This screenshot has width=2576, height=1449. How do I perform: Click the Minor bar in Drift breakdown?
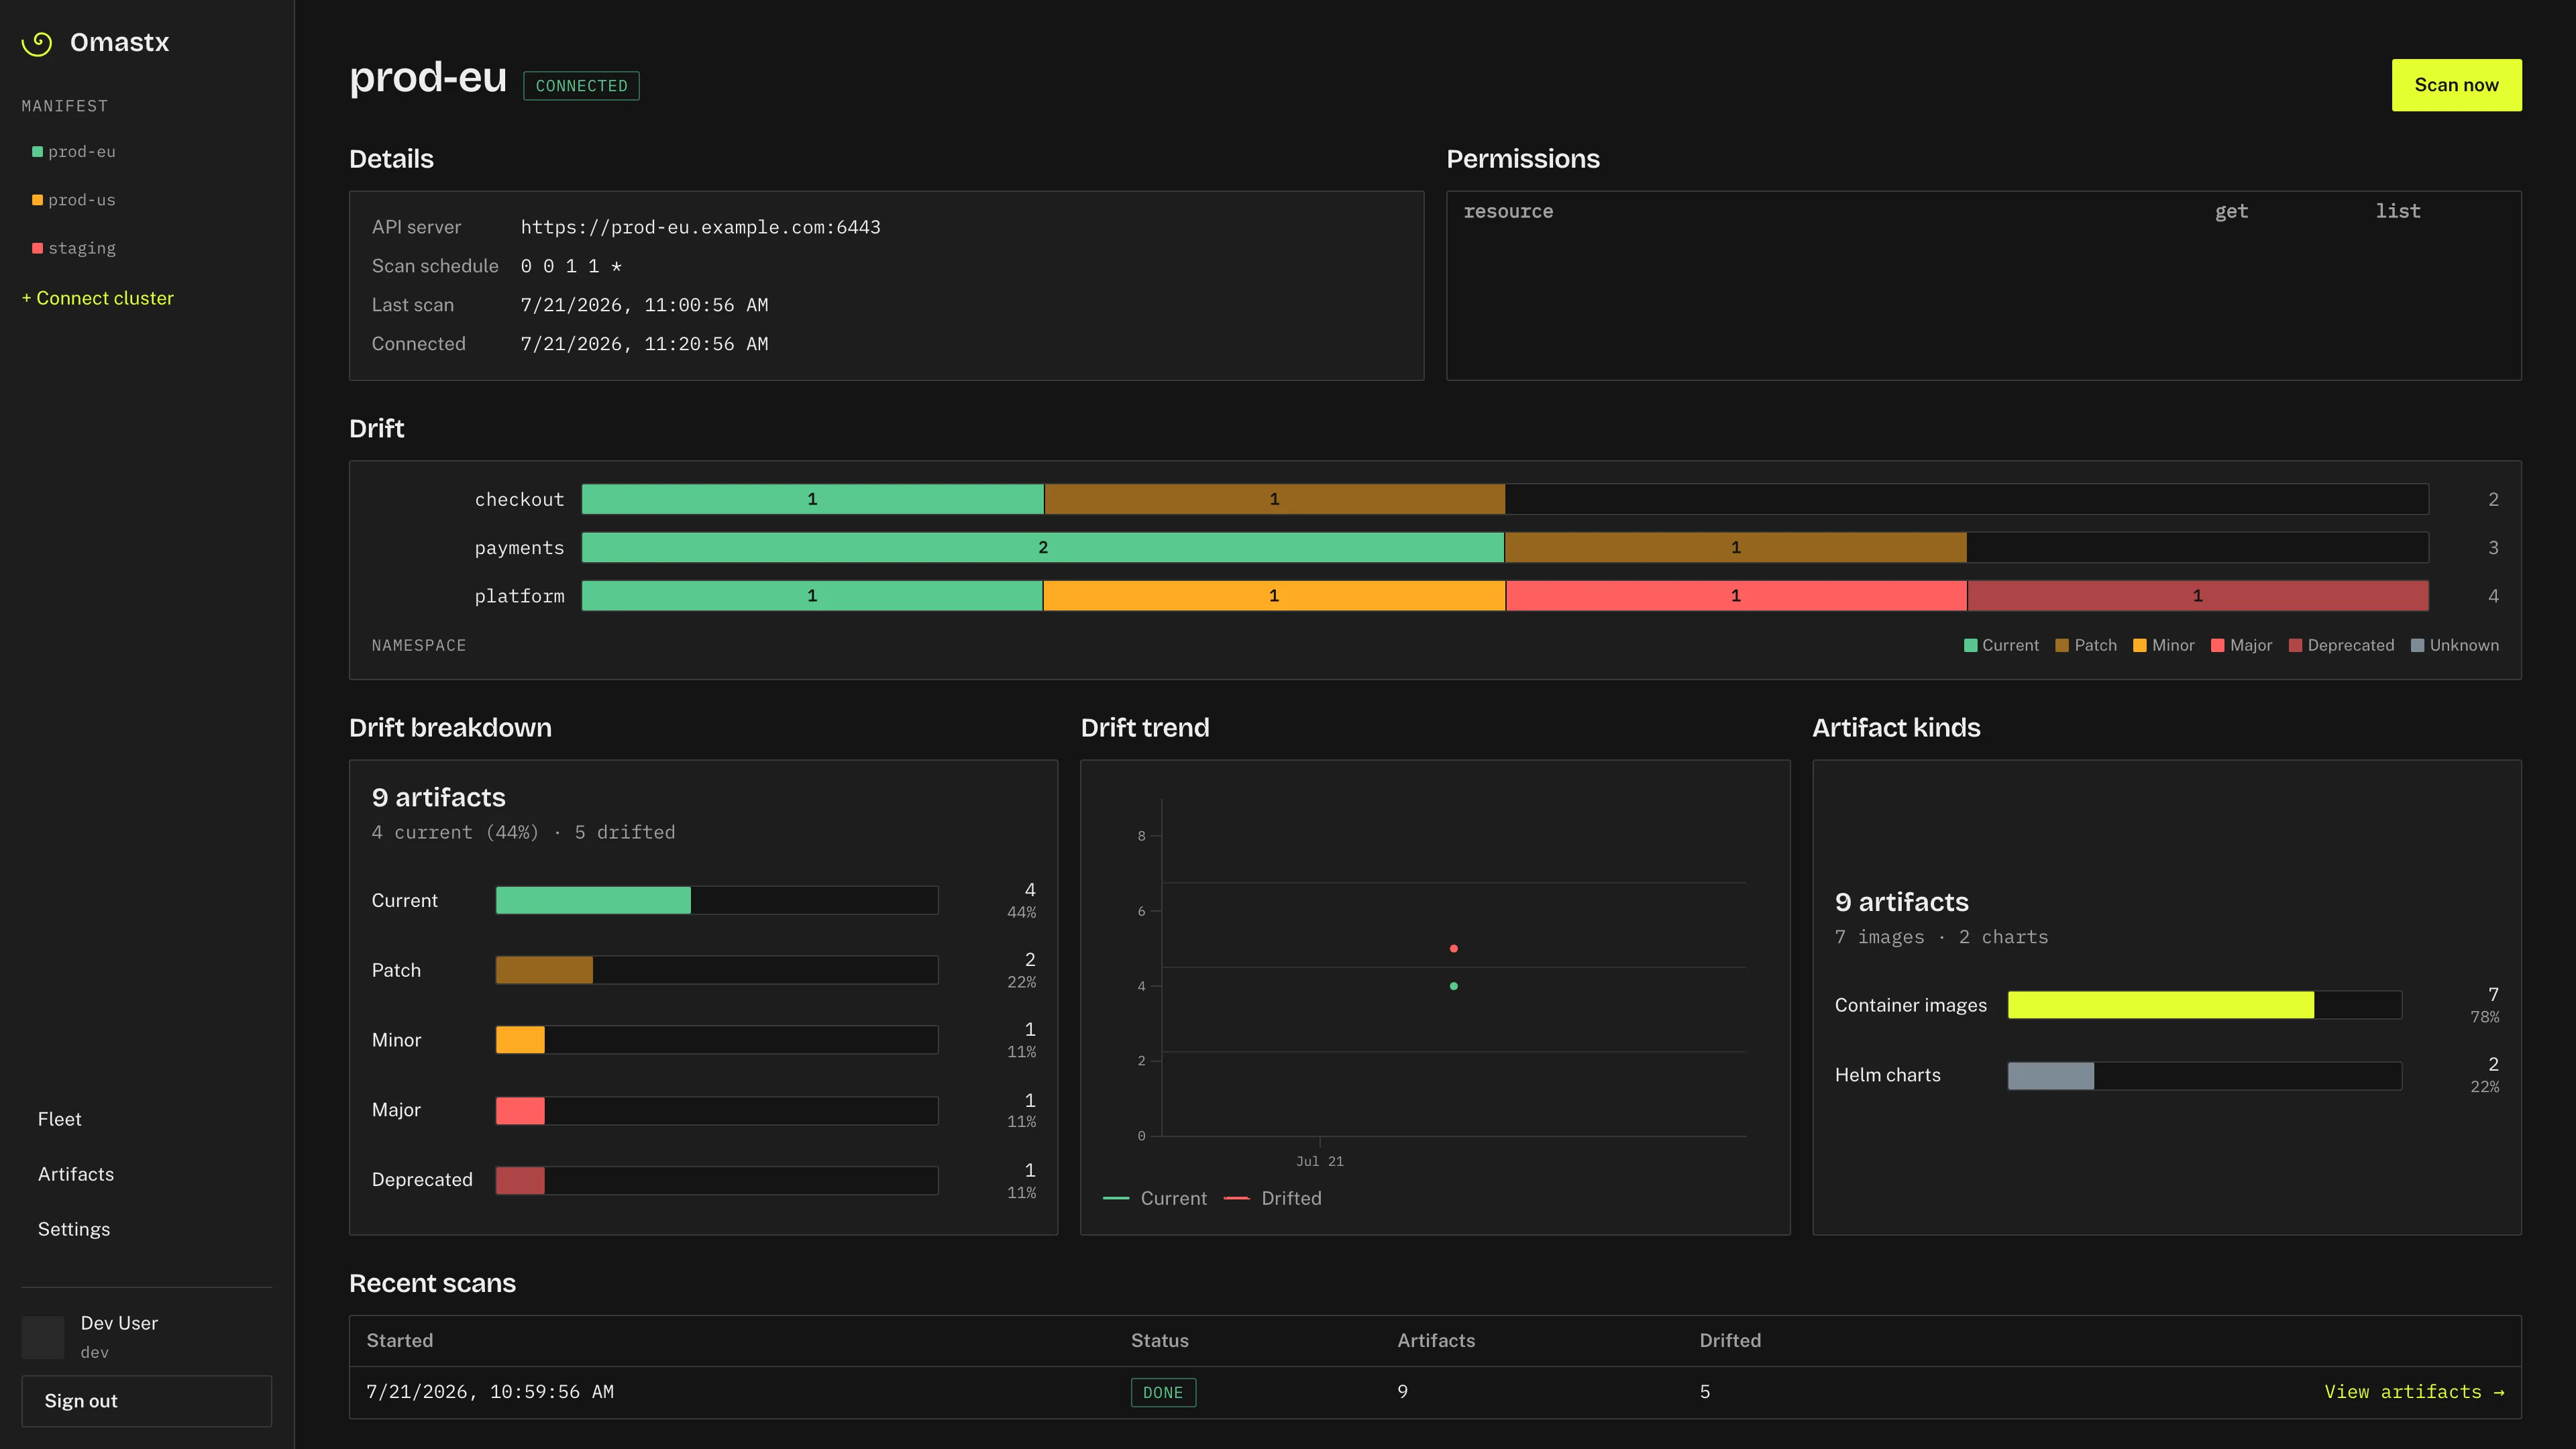520,1040
